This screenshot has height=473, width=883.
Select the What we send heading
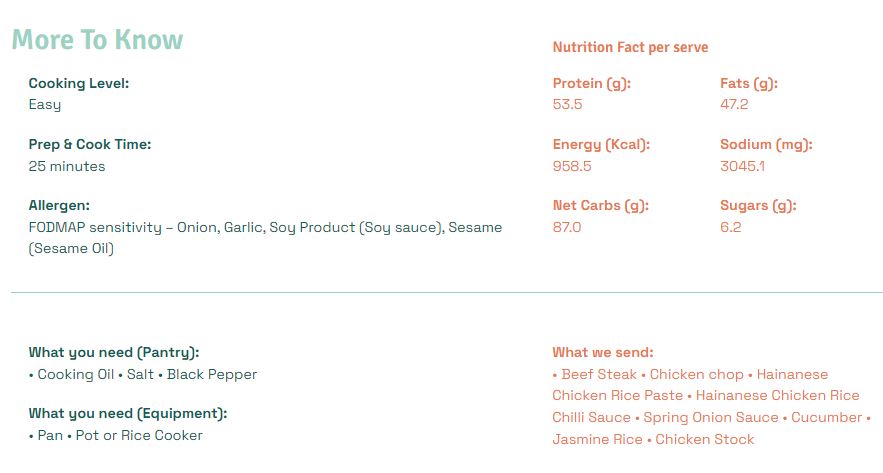pyautogui.click(x=603, y=352)
